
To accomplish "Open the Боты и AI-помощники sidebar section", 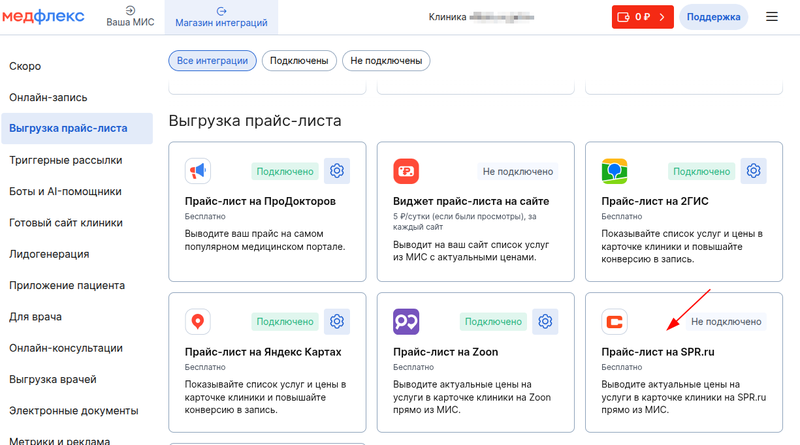I will pos(65,191).
